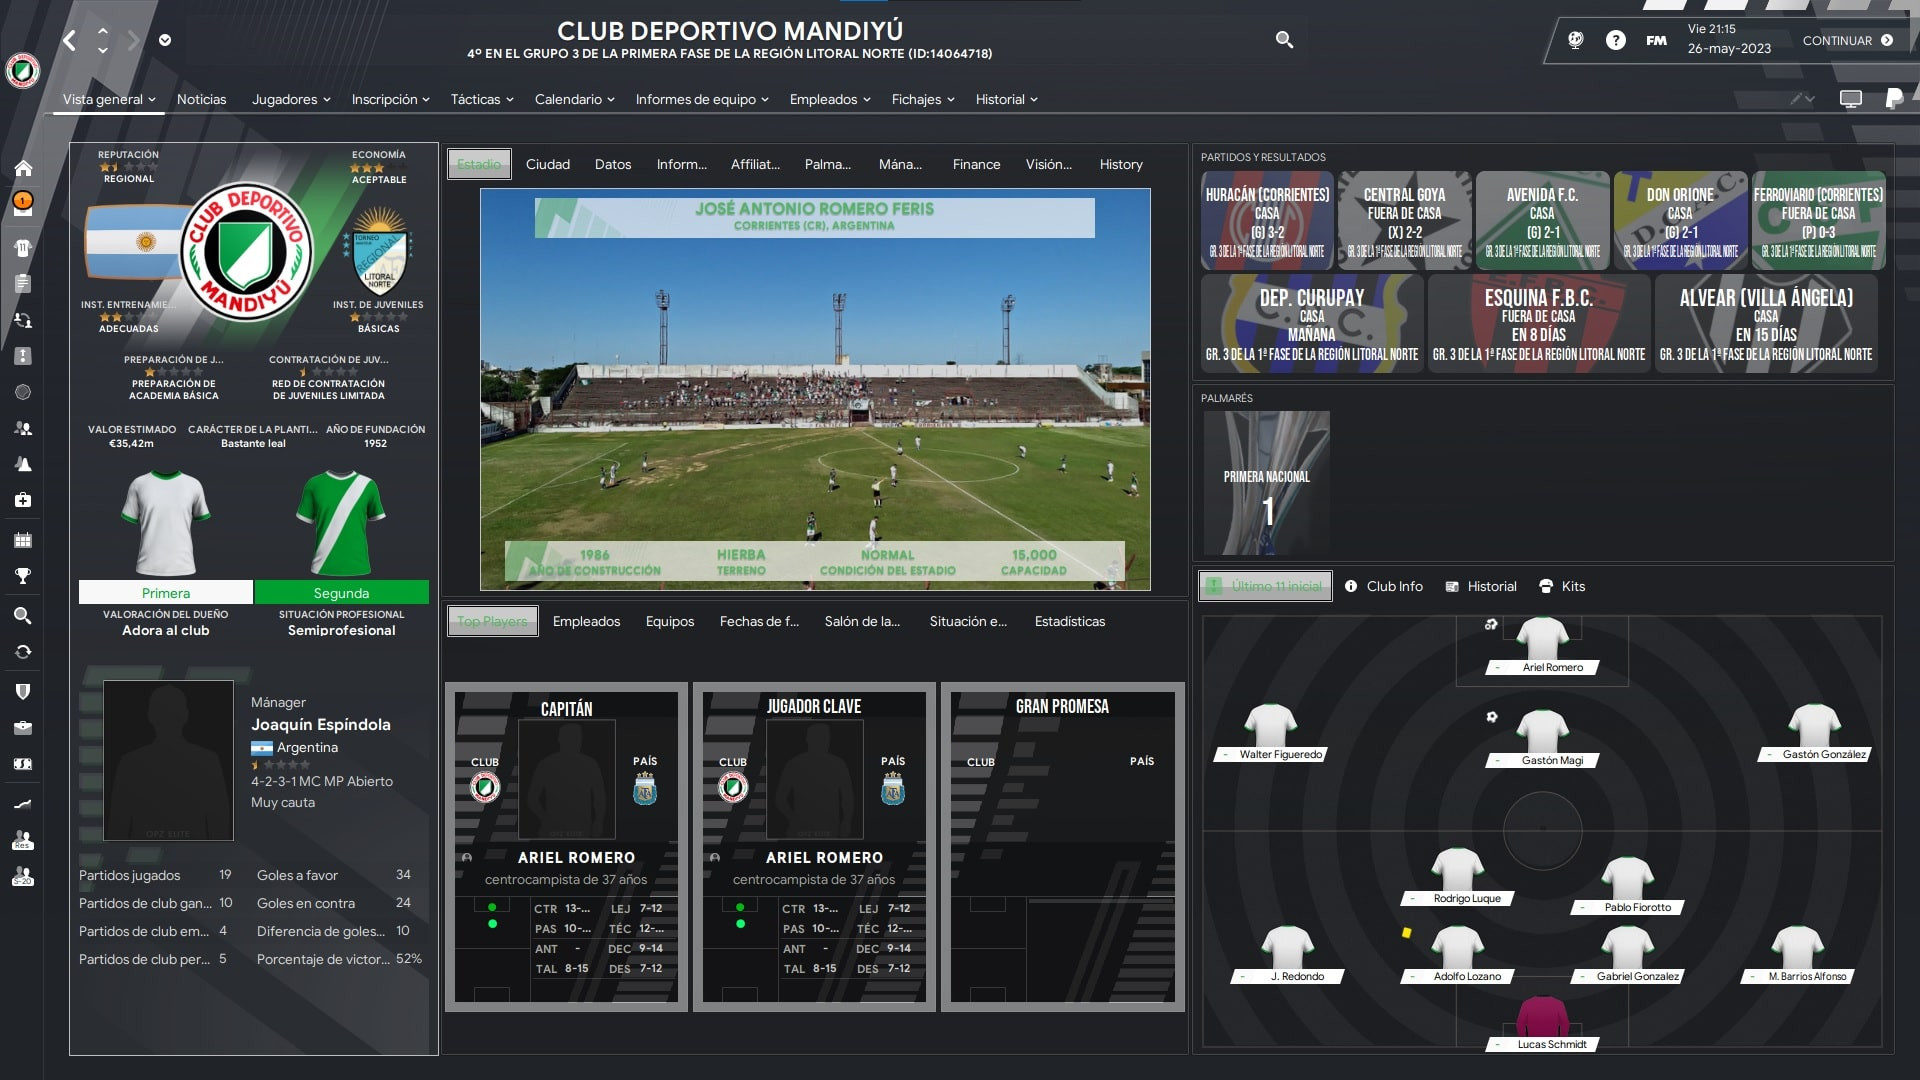Open manager Joaquín Espíndola's profile
The width and height of the screenshot is (1920, 1080).
coord(321,724)
